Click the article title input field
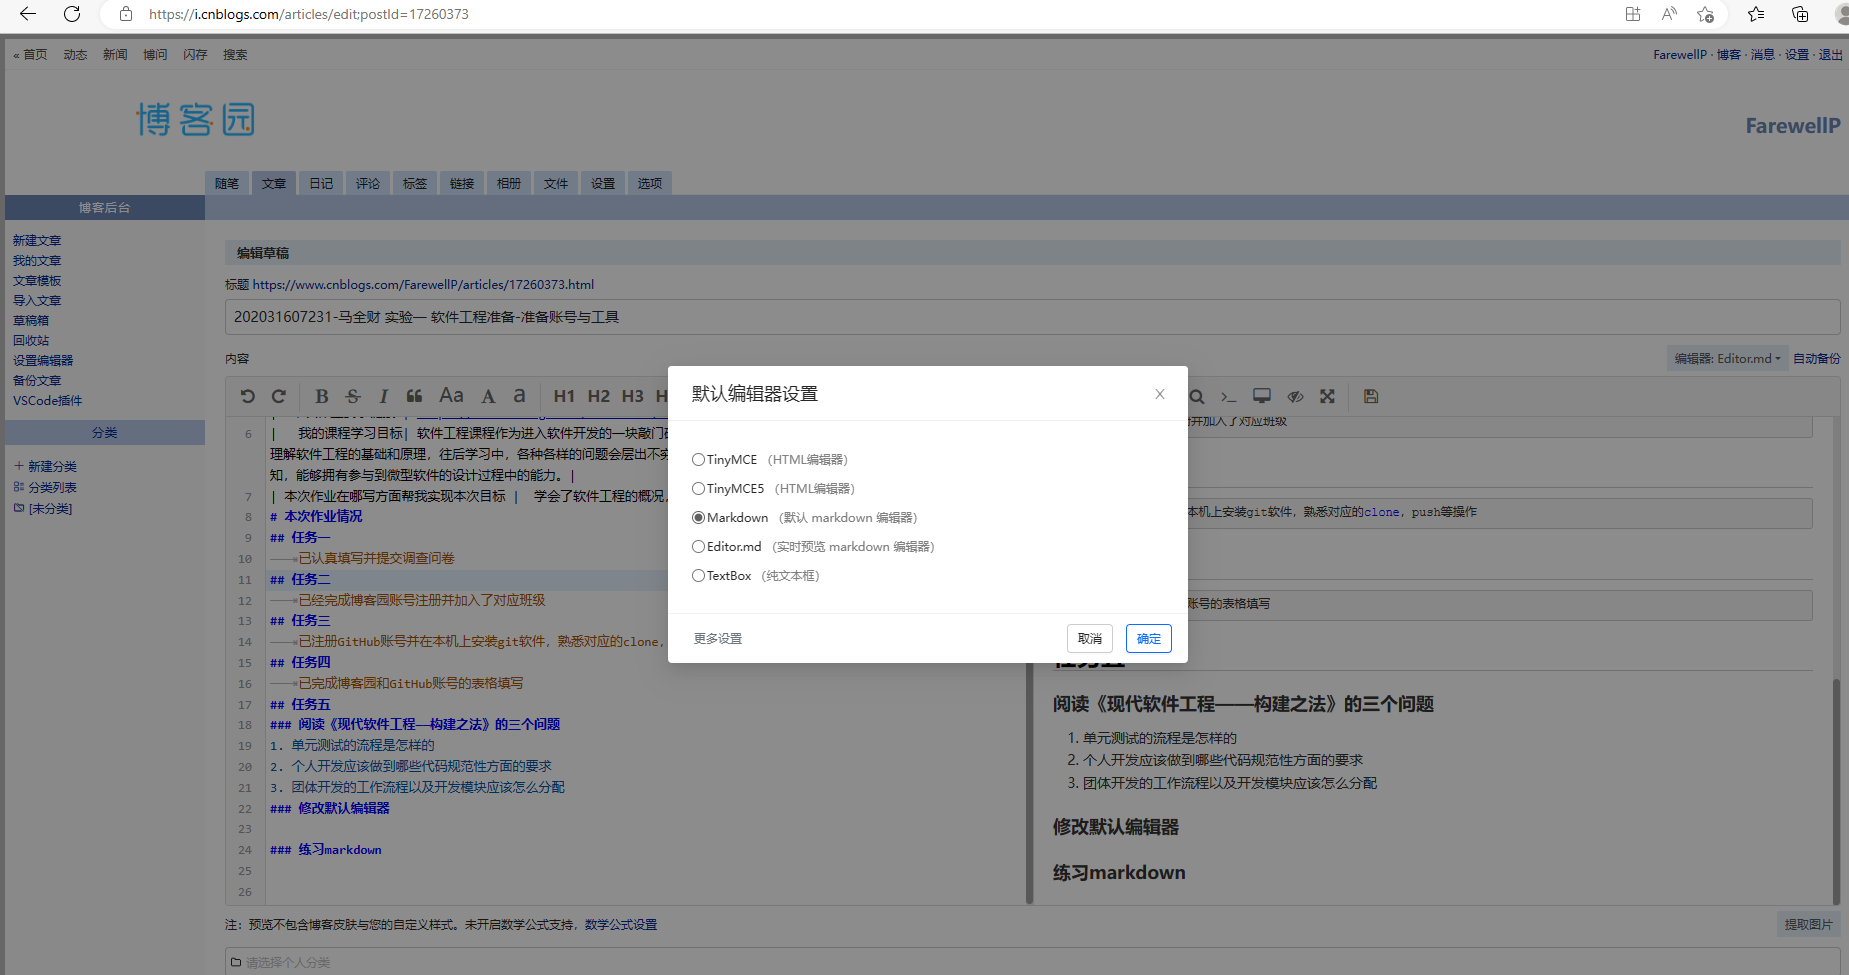 tap(1032, 317)
